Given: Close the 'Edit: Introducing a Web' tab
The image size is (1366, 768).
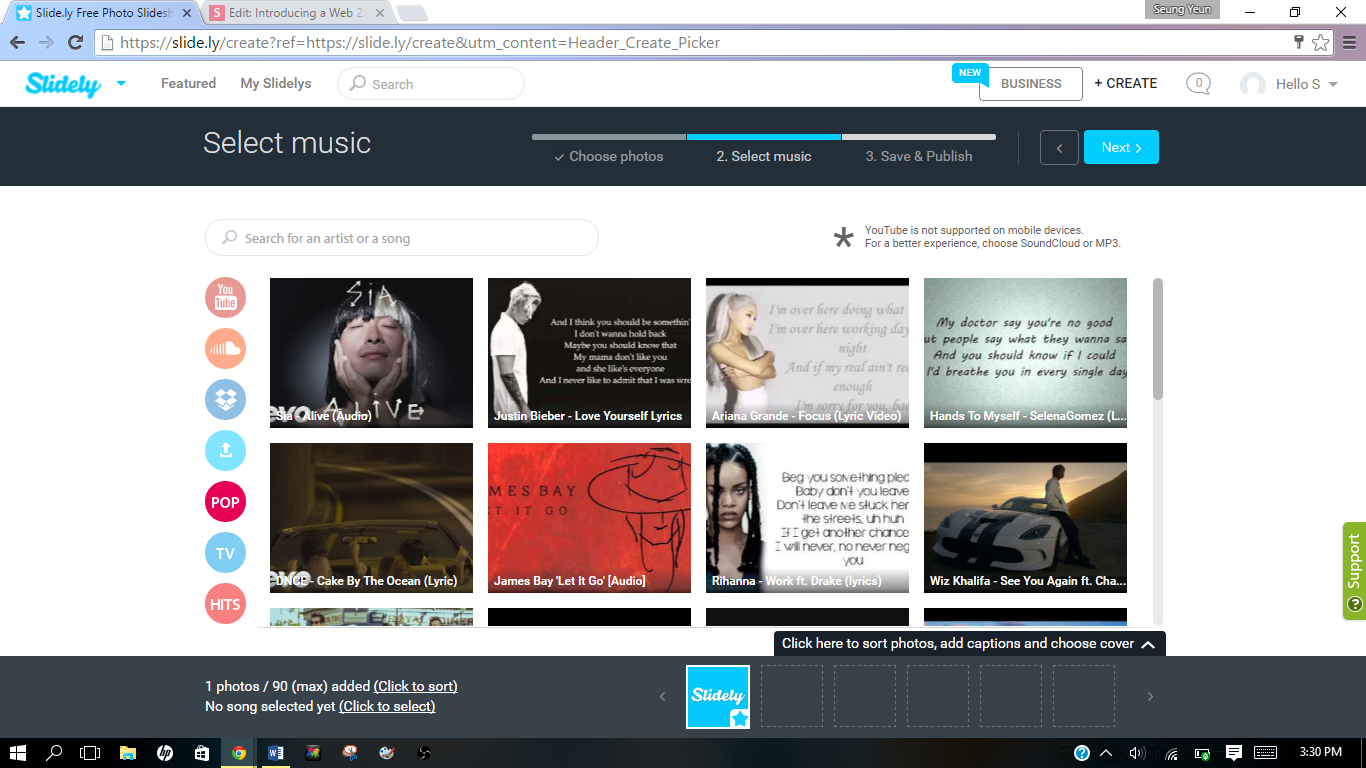Looking at the screenshot, I should [x=379, y=14].
